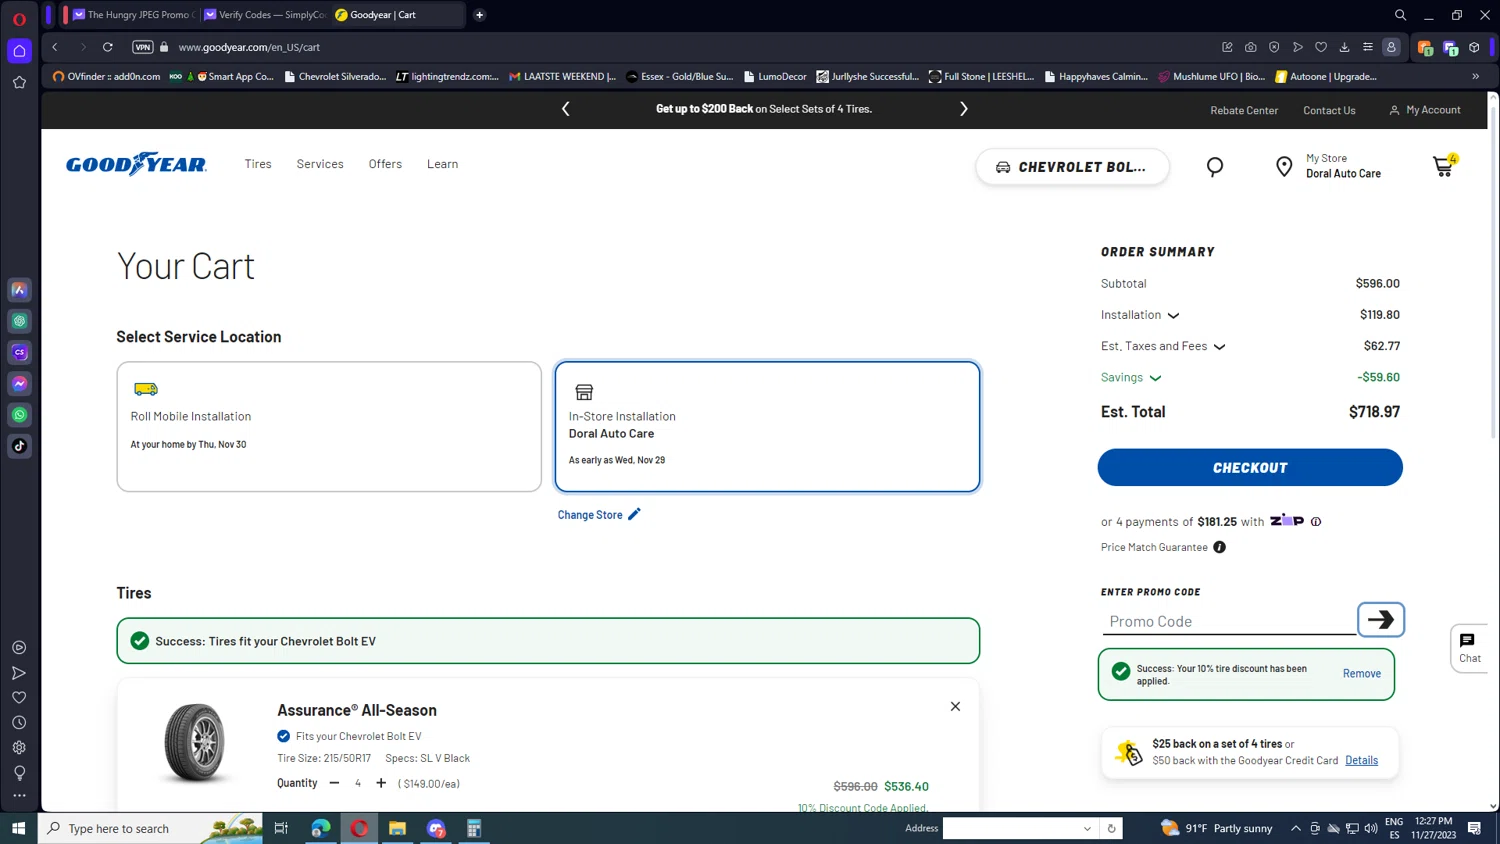Open Opera sidebar ChatGPT icon

19,321
